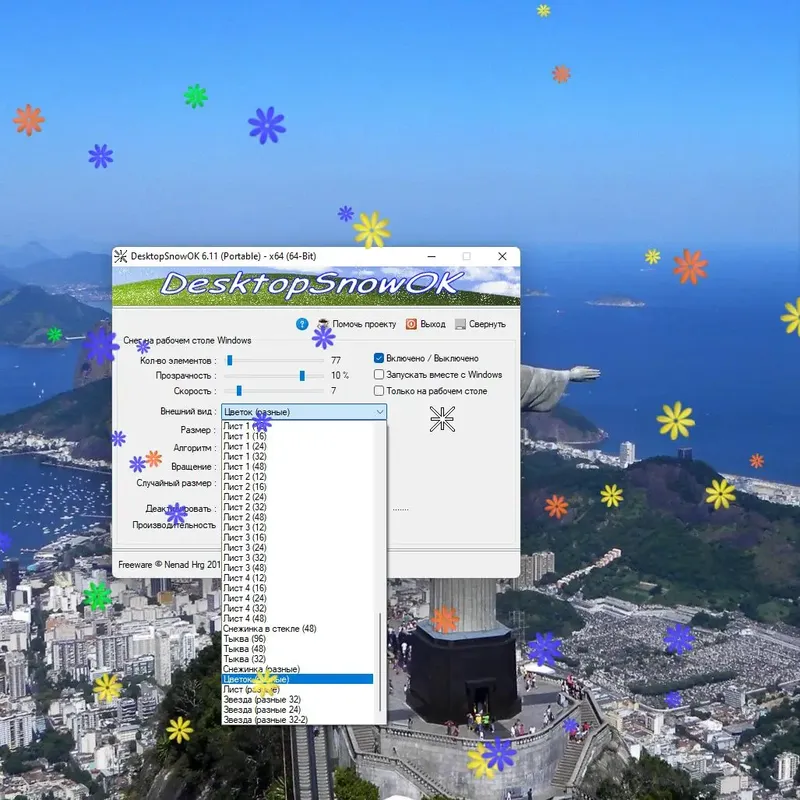The width and height of the screenshot is (800, 800).
Task: Open the blue help question-mark icon
Action: [302, 324]
